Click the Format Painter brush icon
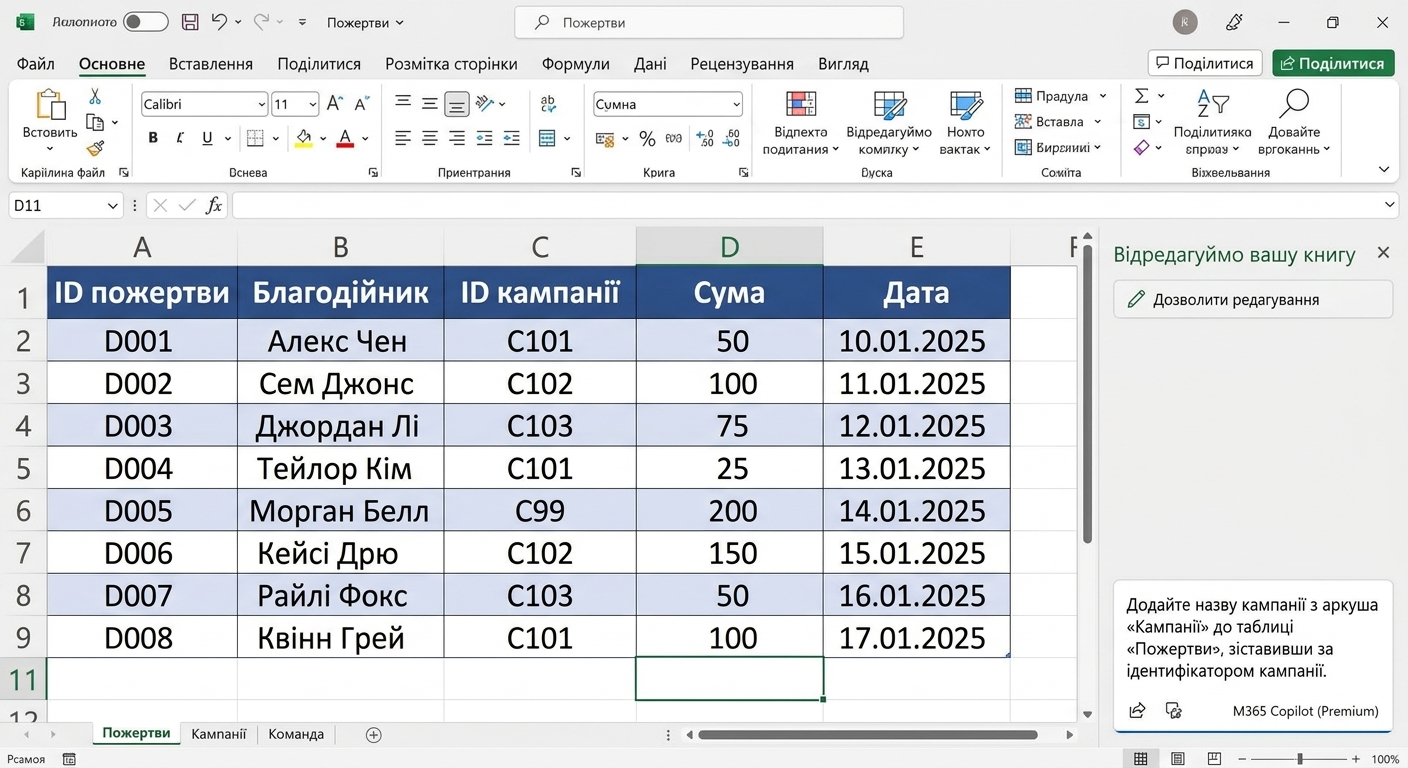 pos(95,148)
